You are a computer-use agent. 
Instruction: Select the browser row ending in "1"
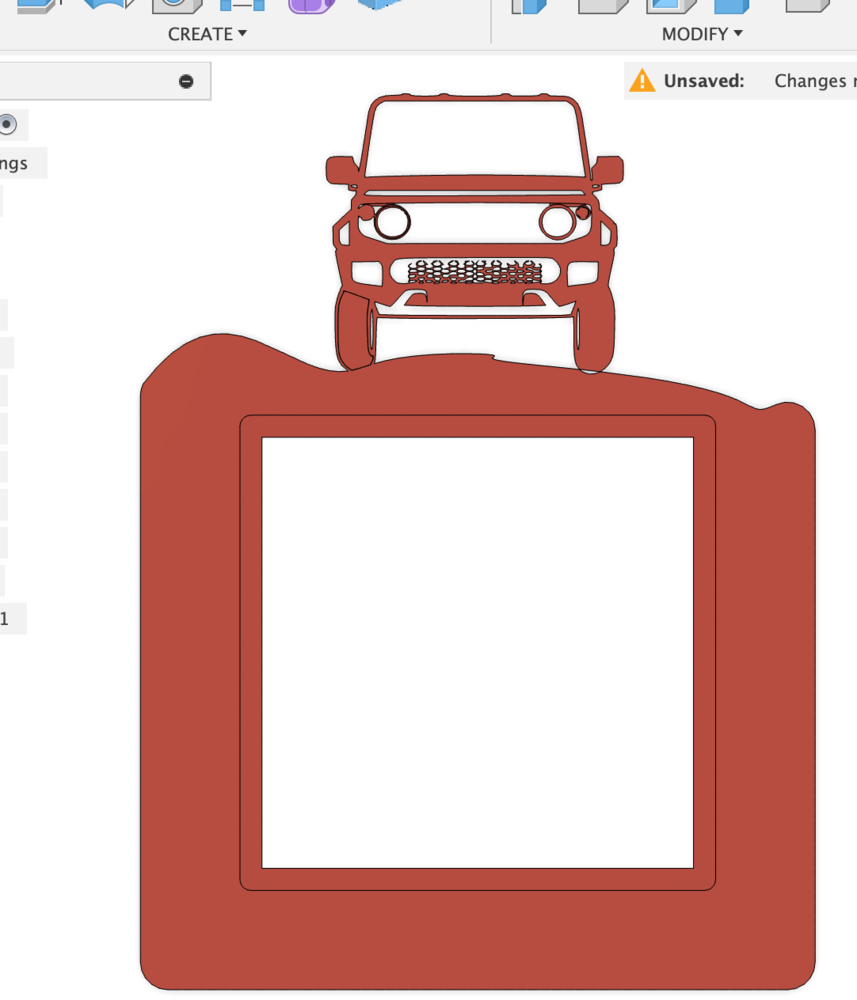(x=6, y=619)
